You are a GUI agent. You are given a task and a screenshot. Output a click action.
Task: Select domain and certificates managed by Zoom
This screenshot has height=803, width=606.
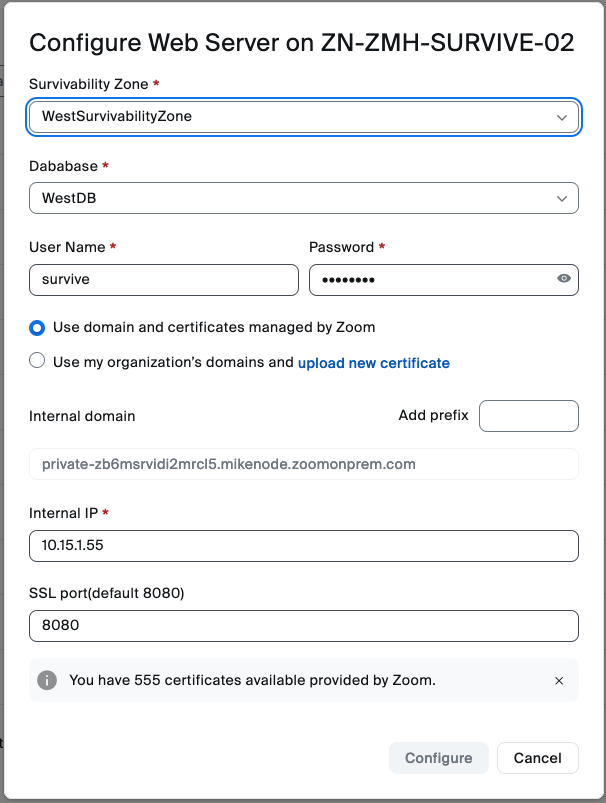coord(37,327)
